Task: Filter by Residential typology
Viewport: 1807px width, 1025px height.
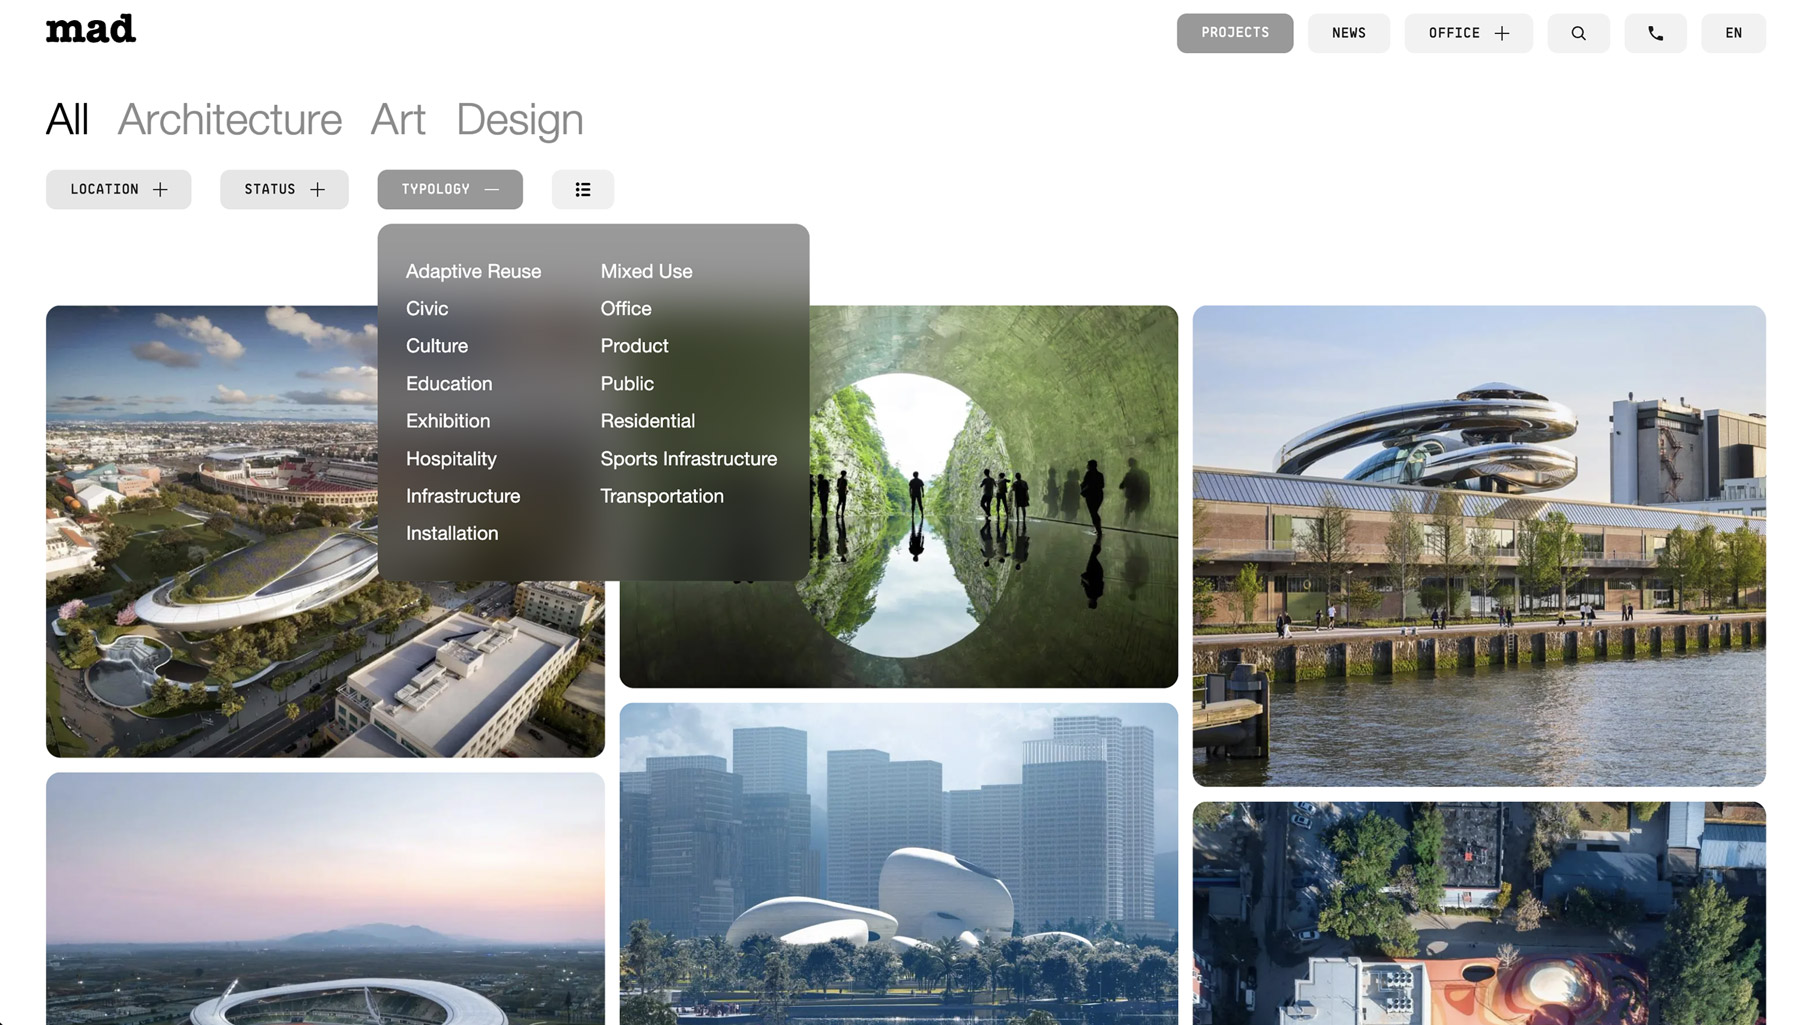Action: [x=647, y=421]
